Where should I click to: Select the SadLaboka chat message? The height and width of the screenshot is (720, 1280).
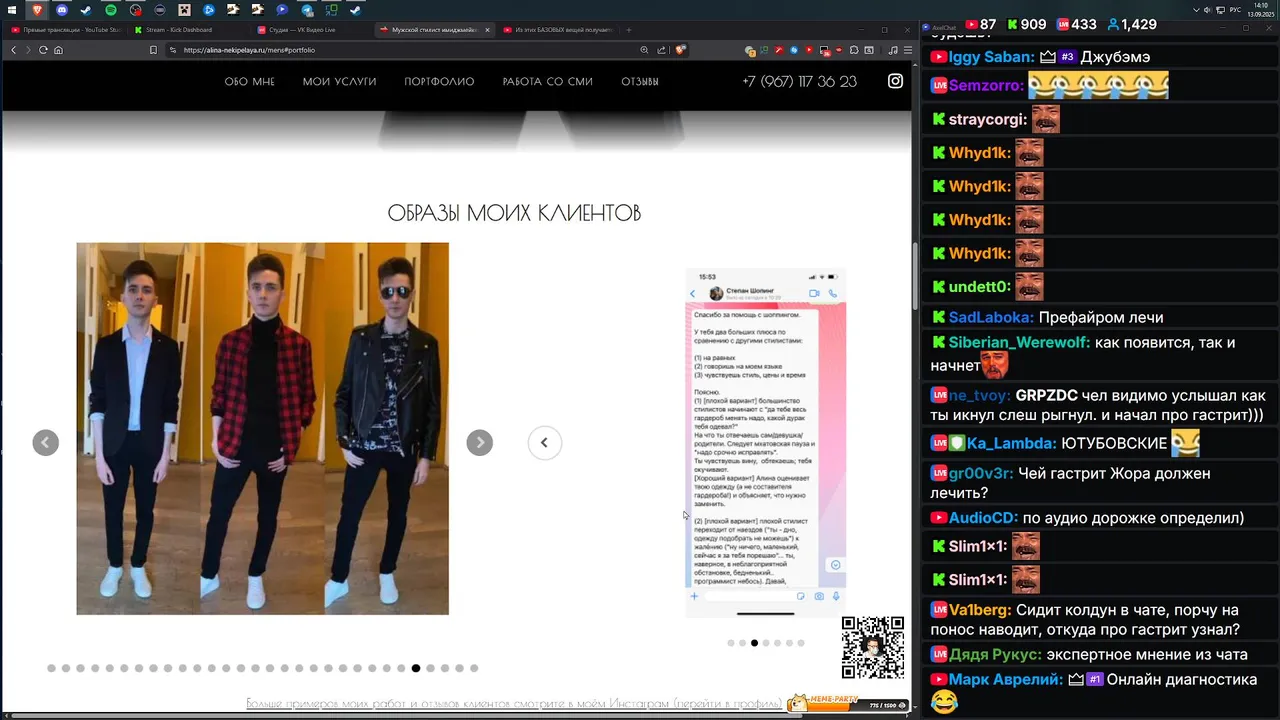coord(1099,317)
